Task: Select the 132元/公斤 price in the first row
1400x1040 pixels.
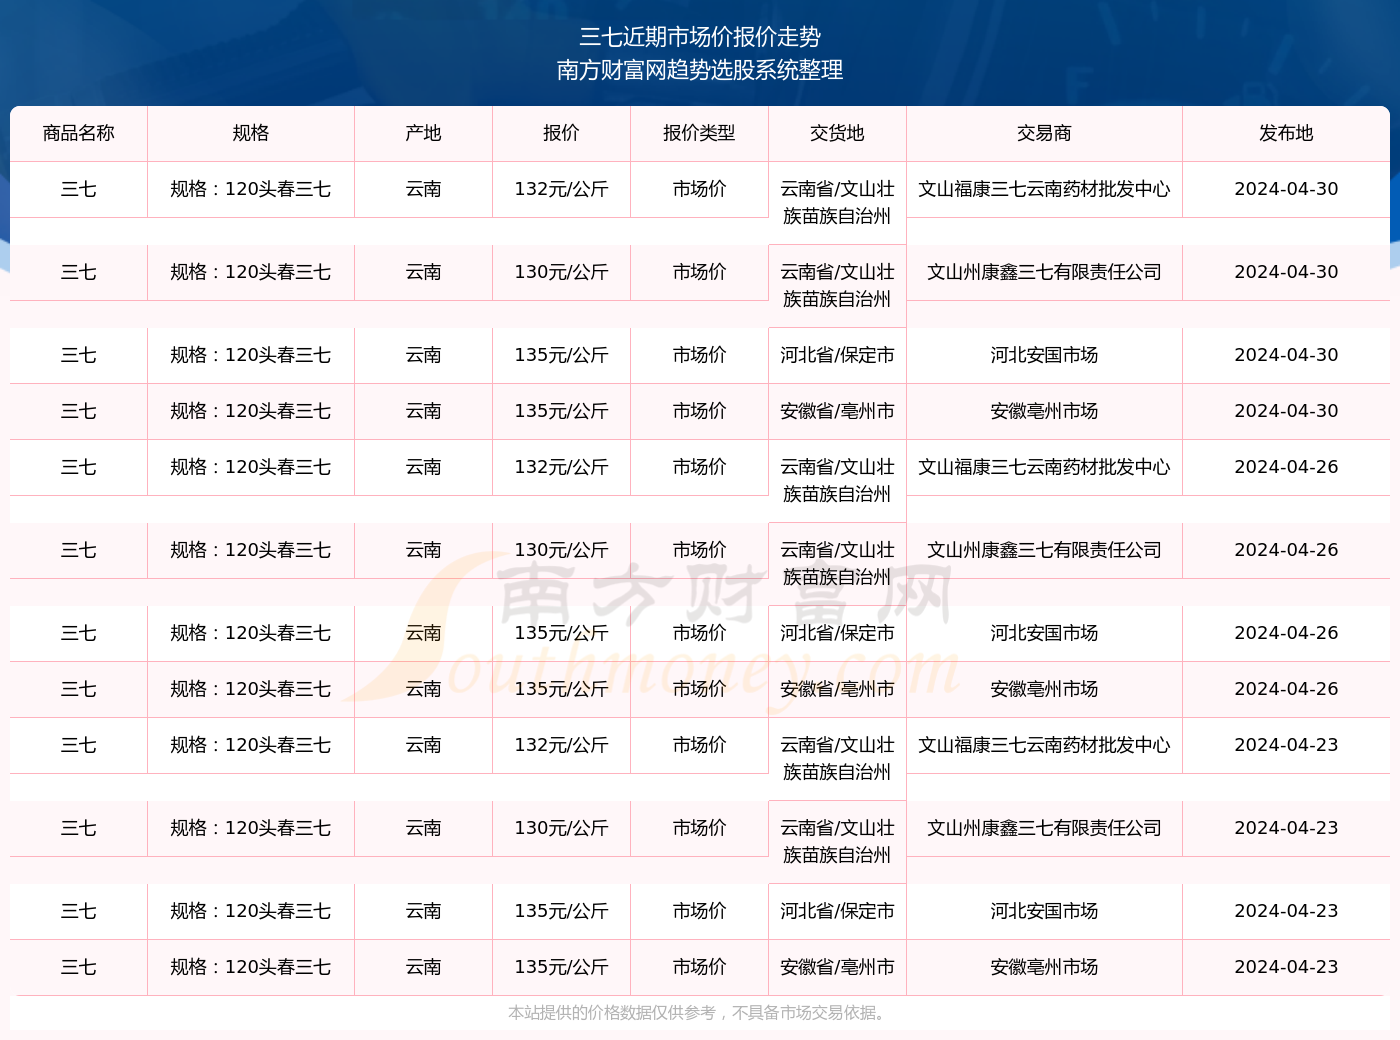Action: click(560, 189)
